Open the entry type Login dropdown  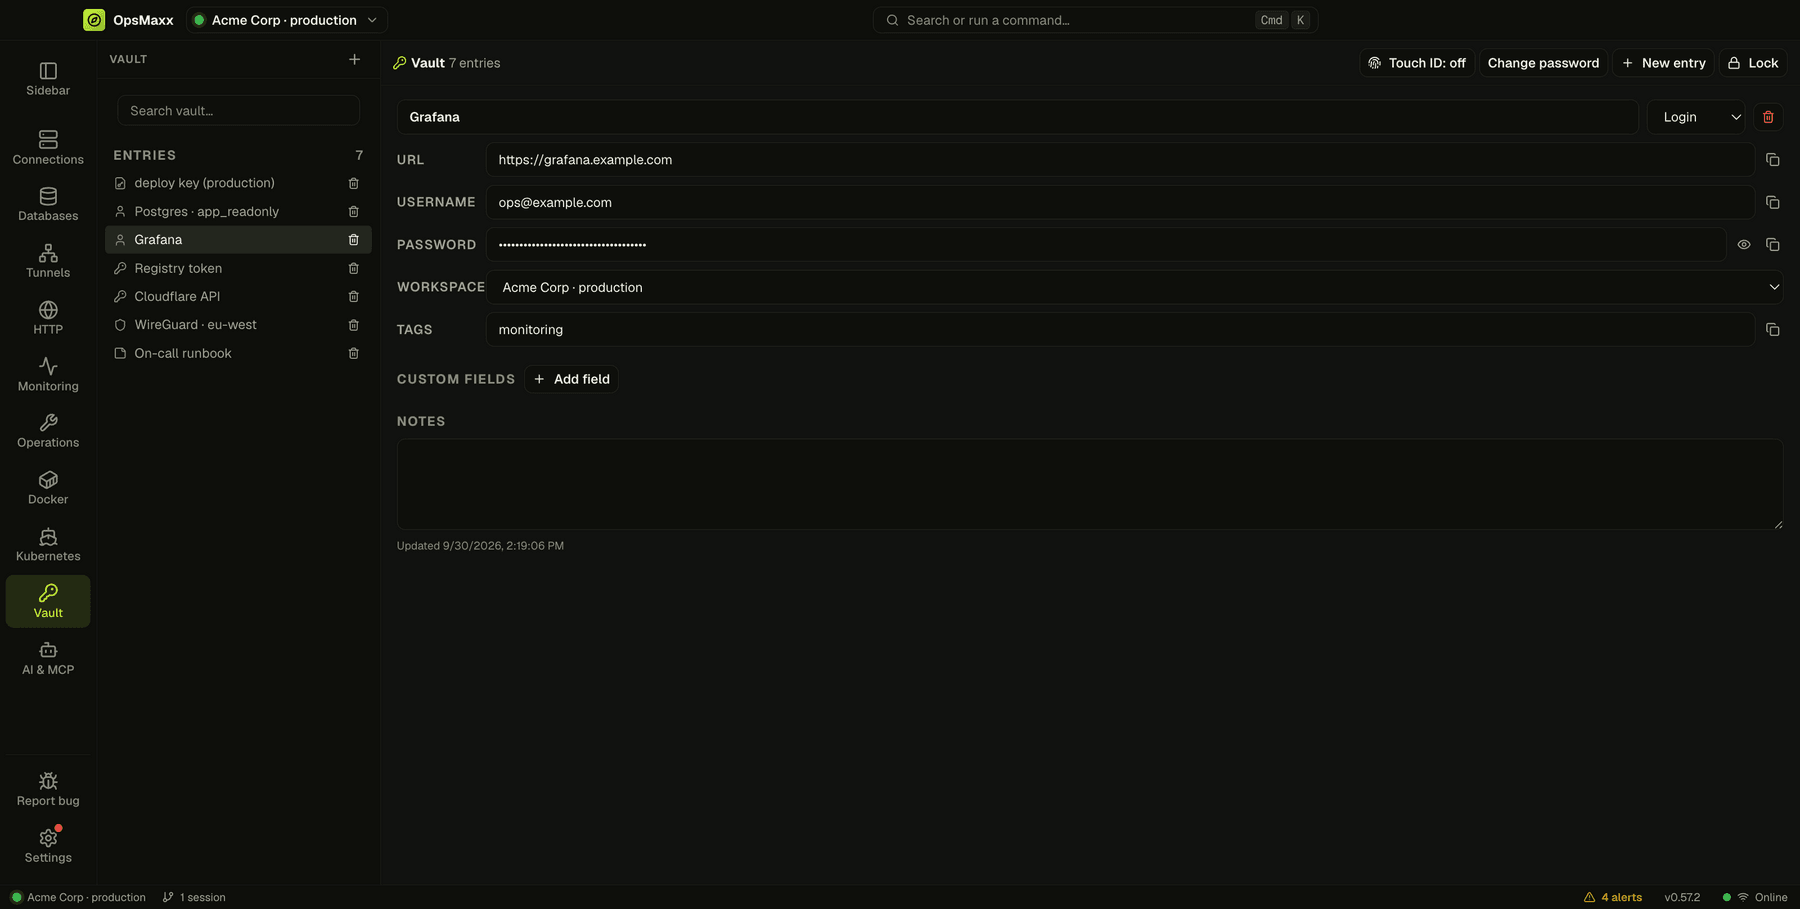(1696, 117)
